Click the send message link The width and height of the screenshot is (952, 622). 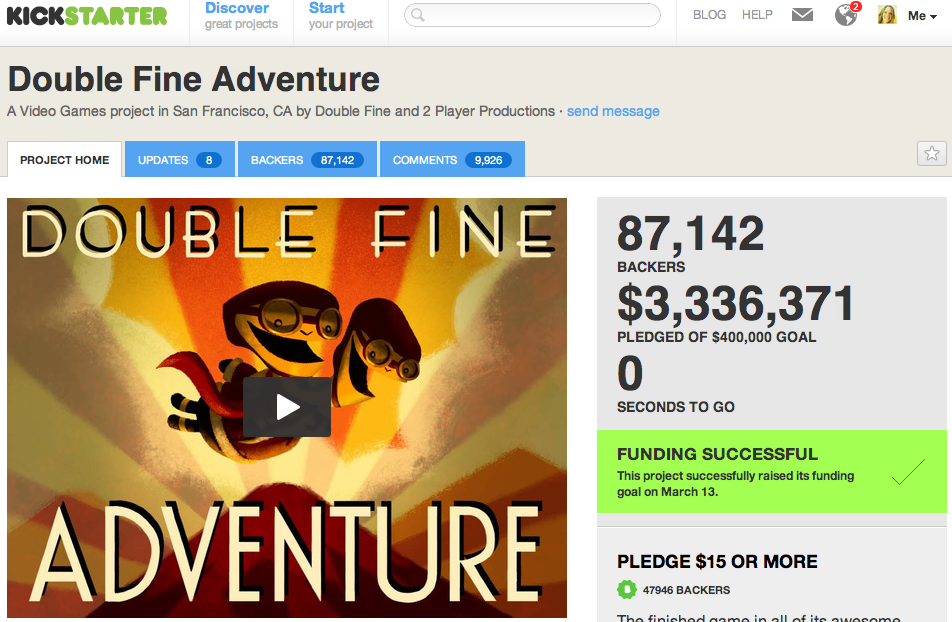pyautogui.click(x=613, y=111)
